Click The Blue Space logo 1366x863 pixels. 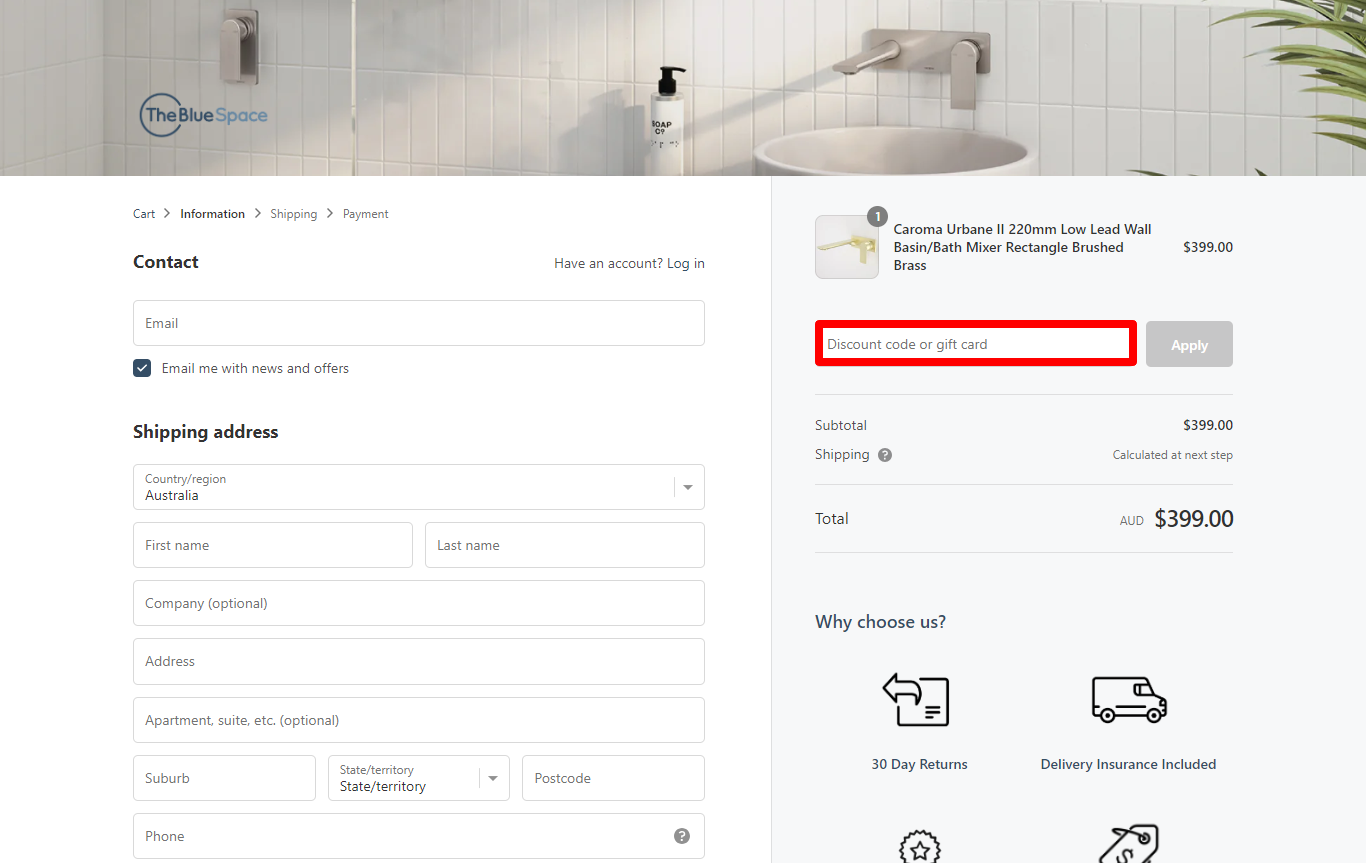point(204,115)
